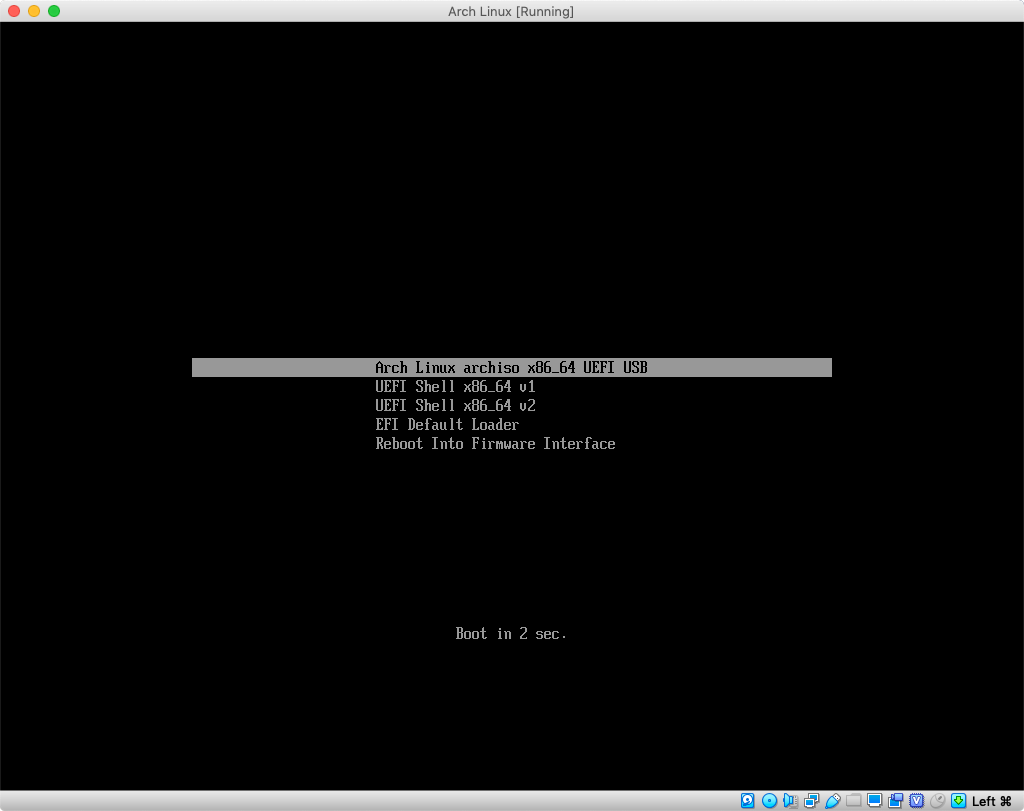Viewport: 1024px width, 811px height.
Task: Click the optical disc drive status icon
Action: pos(769,801)
